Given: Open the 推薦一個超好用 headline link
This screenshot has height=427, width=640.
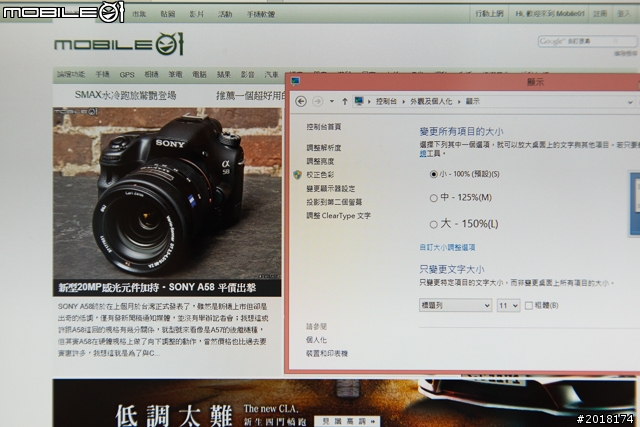Looking at the screenshot, I should pyautogui.click(x=250, y=96).
